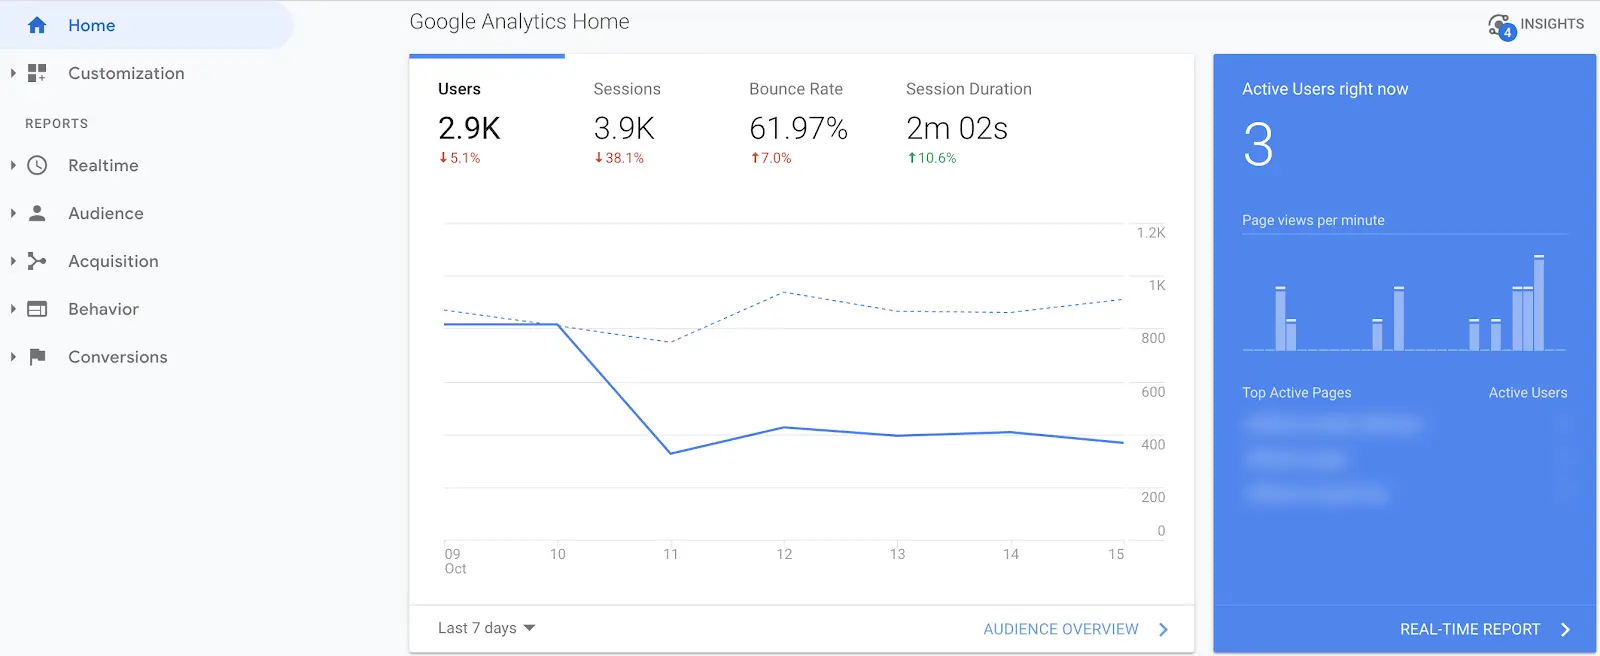This screenshot has width=1600, height=656.
Task: Open Realtime reports label
Action: [103, 165]
